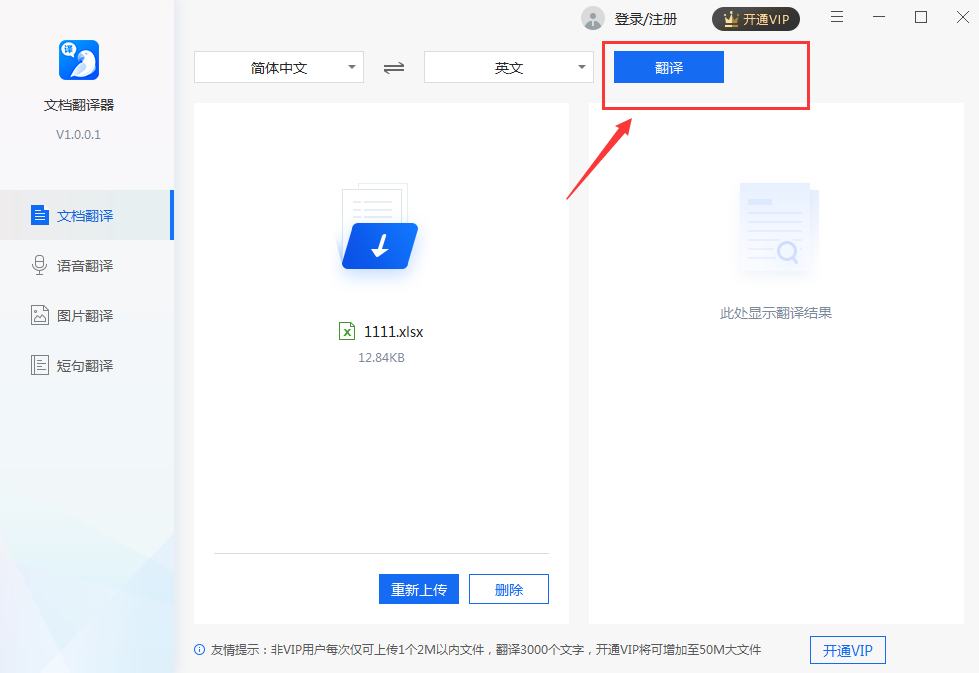Click the blue 翻译 translate button
This screenshot has width=979, height=673.
pos(667,66)
